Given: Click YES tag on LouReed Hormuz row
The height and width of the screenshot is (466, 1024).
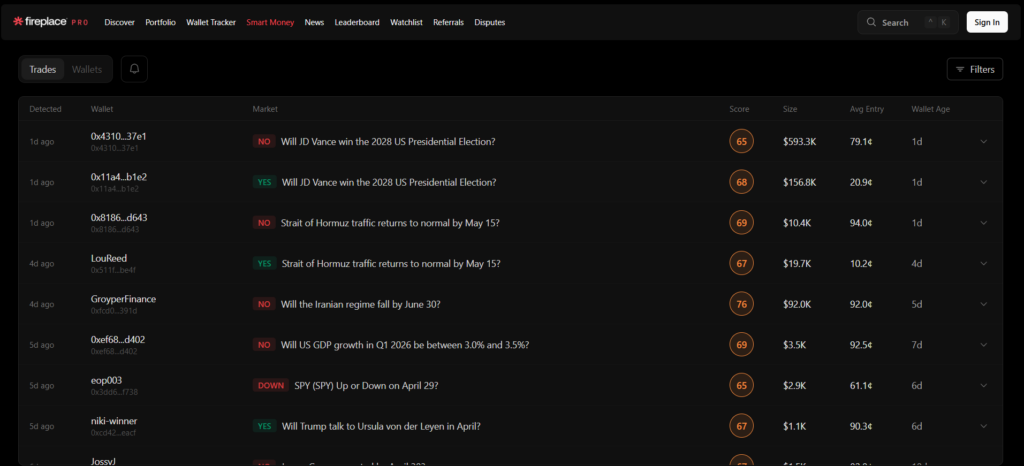Looking at the screenshot, I should [264, 264].
